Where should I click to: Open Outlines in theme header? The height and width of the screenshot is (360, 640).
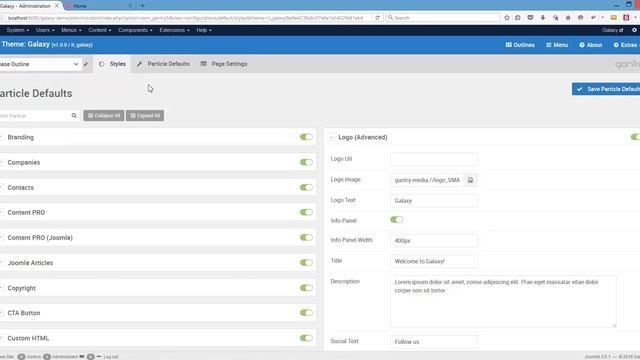click(520, 45)
